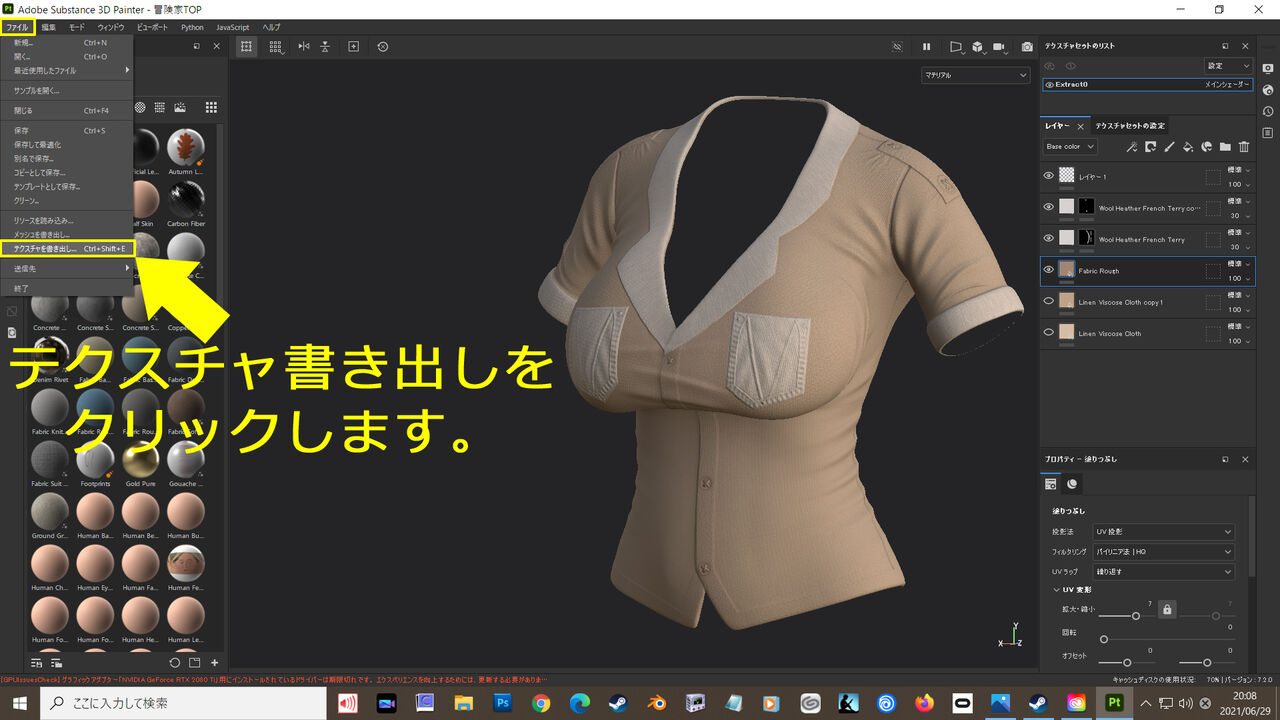Pause rendering with the pause icon
The width and height of the screenshot is (1280, 720).
(x=927, y=47)
